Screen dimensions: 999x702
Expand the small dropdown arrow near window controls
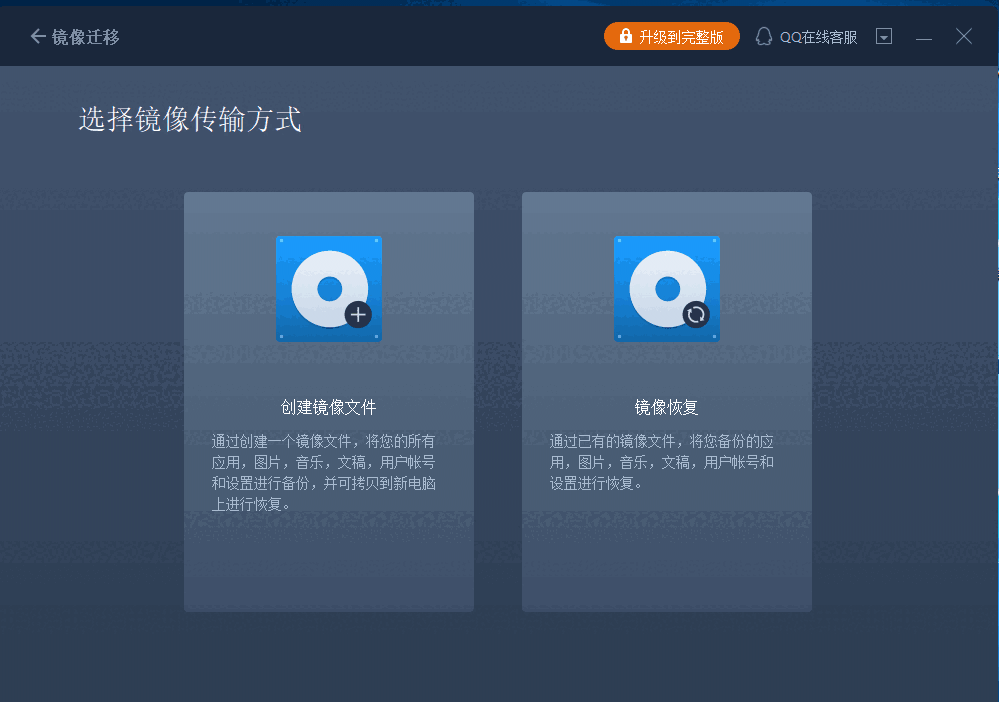click(884, 35)
